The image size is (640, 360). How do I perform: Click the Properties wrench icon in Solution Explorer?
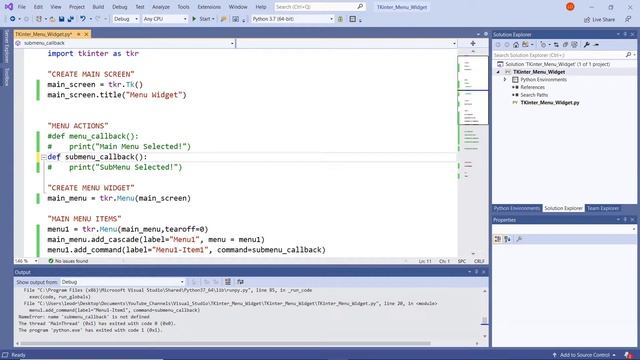(x=587, y=44)
